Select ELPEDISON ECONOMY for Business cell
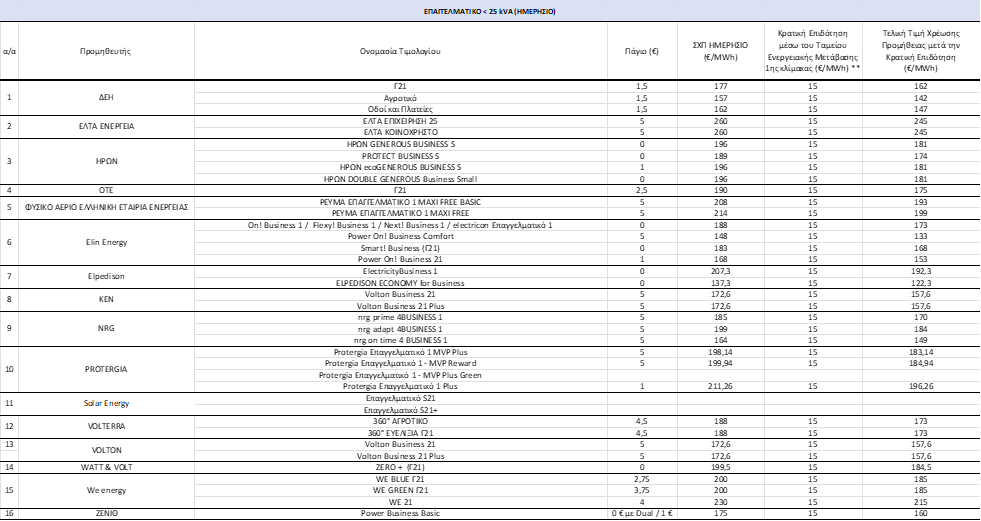 point(400,283)
